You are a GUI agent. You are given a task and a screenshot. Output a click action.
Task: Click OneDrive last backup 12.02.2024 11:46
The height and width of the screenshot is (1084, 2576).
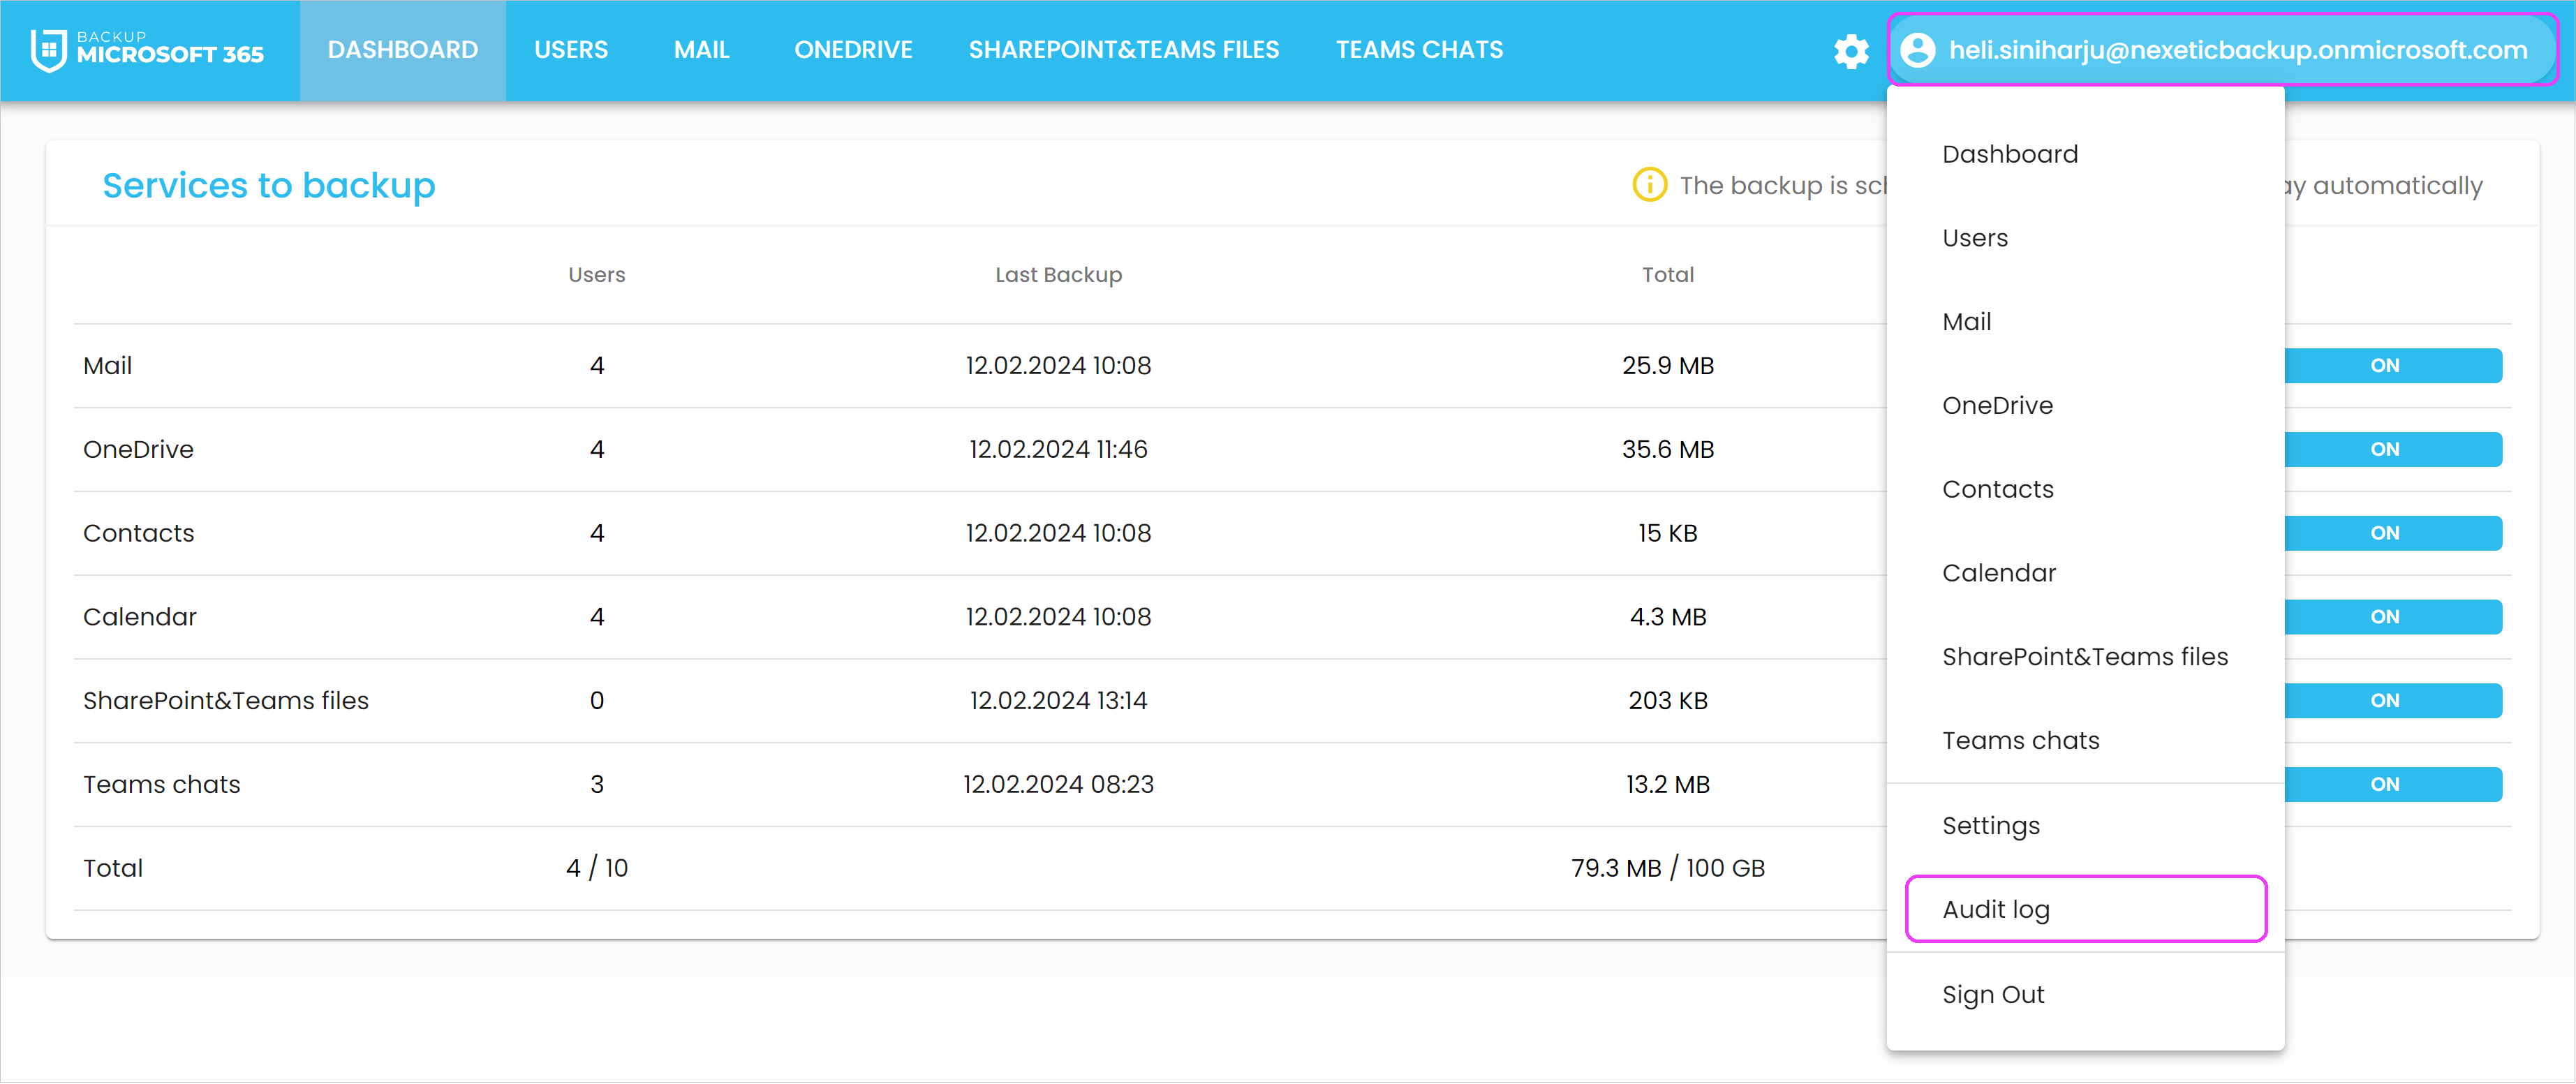[x=1058, y=450]
